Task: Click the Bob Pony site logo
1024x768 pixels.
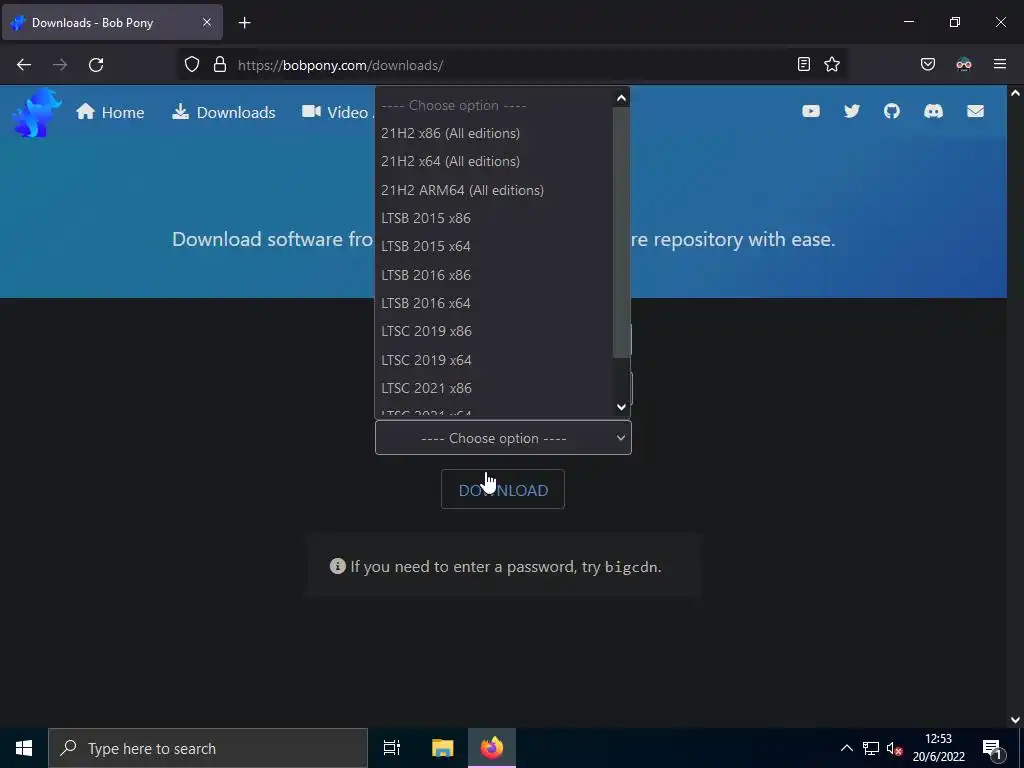Action: click(37, 112)
